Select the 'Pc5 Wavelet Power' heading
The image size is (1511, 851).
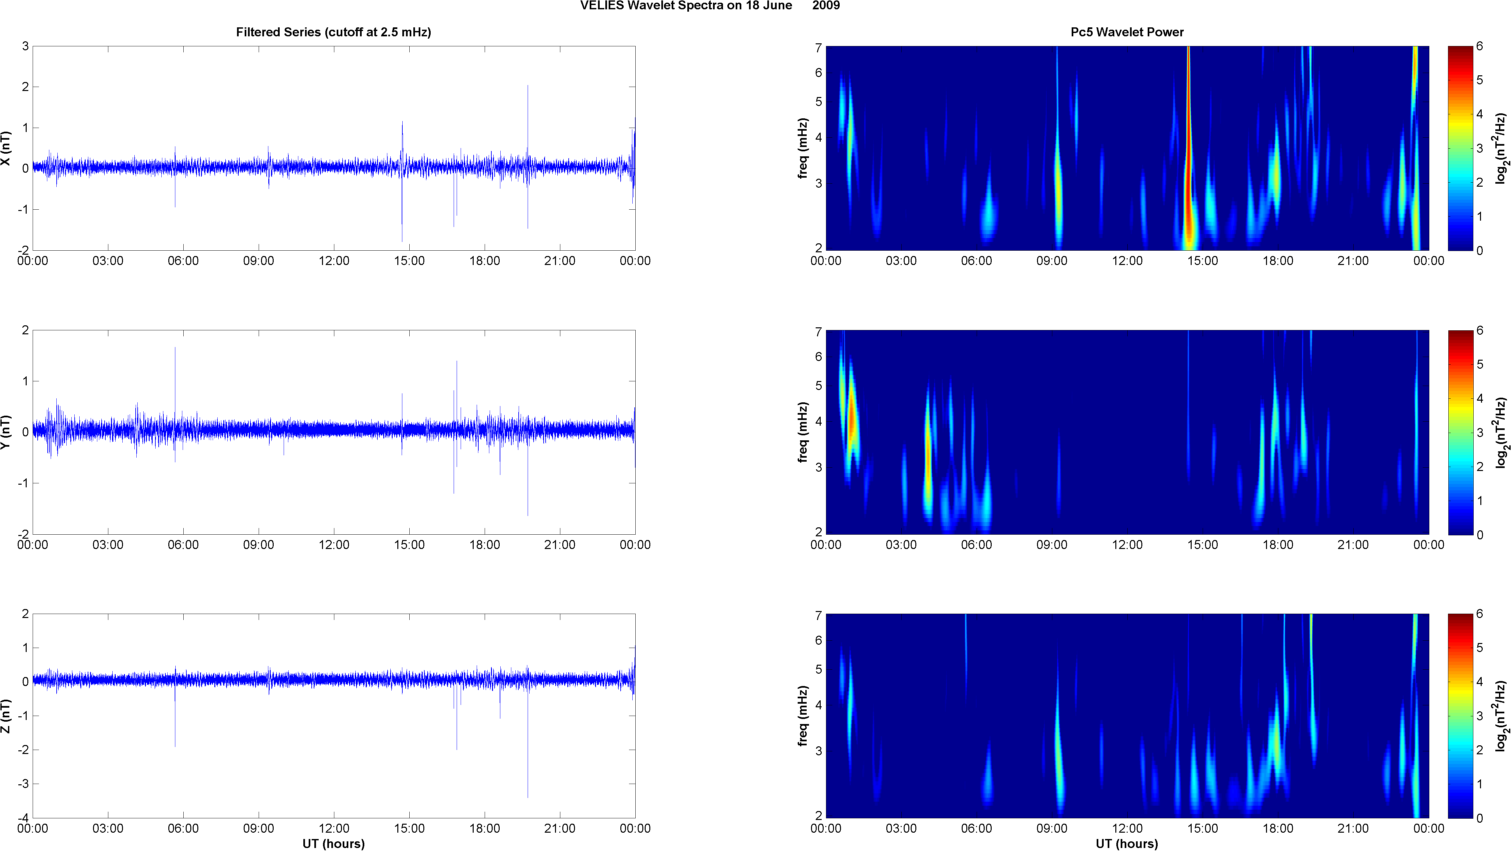coord(1127,32)
